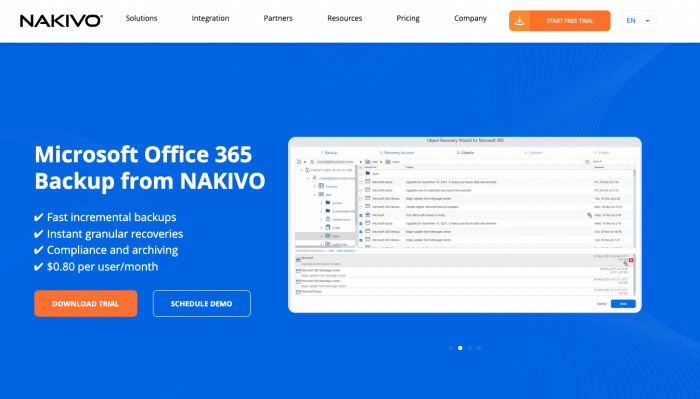Select the fourth carousel dot
Image resolution: width=700 pixels, height=399 pixels.
coord(479,348)
